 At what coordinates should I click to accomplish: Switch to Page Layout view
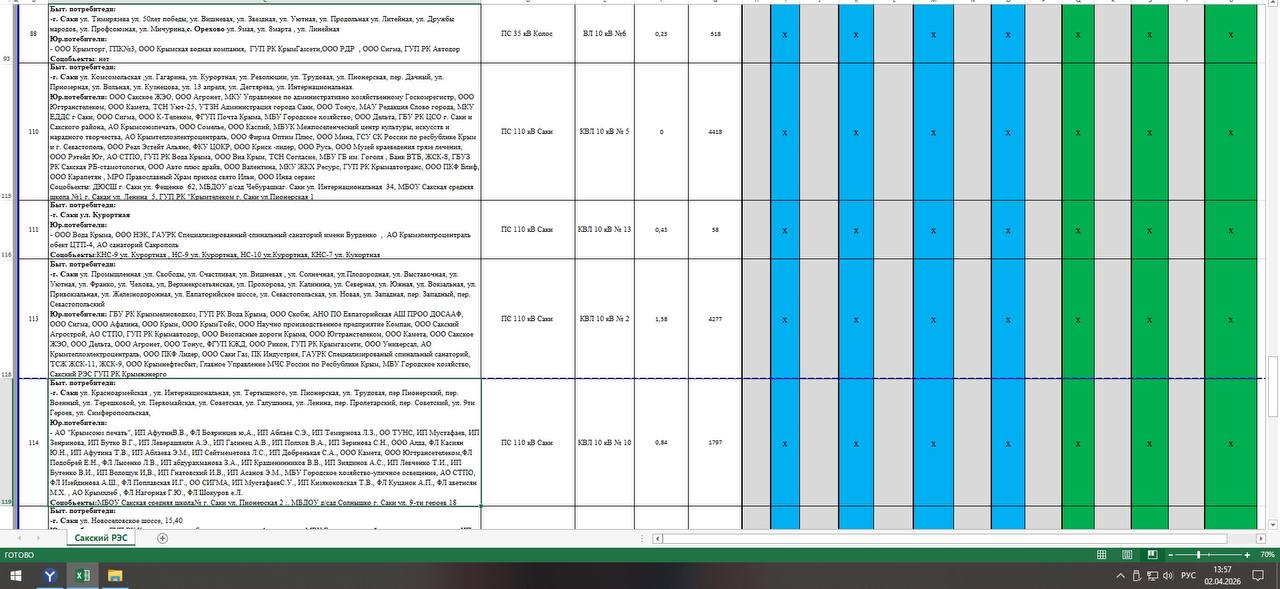coord(1127,555)
